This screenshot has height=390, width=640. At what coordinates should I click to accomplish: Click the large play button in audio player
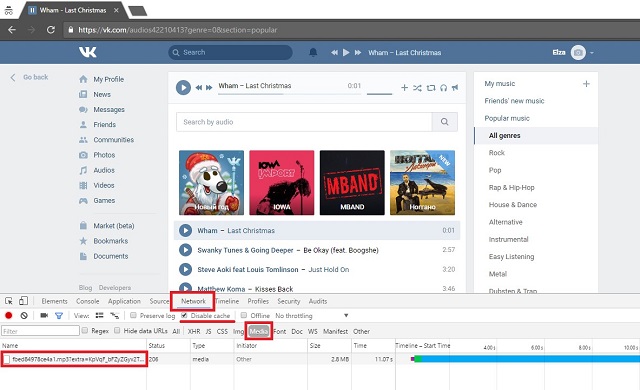coord(183,87)
